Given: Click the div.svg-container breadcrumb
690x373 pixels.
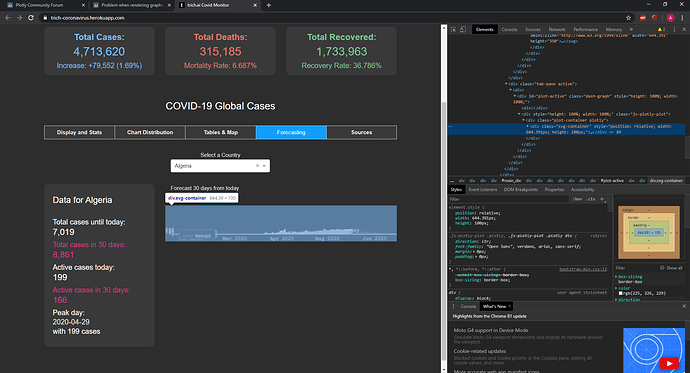Looking at the screenshot, I should click(x=666, y=180).
